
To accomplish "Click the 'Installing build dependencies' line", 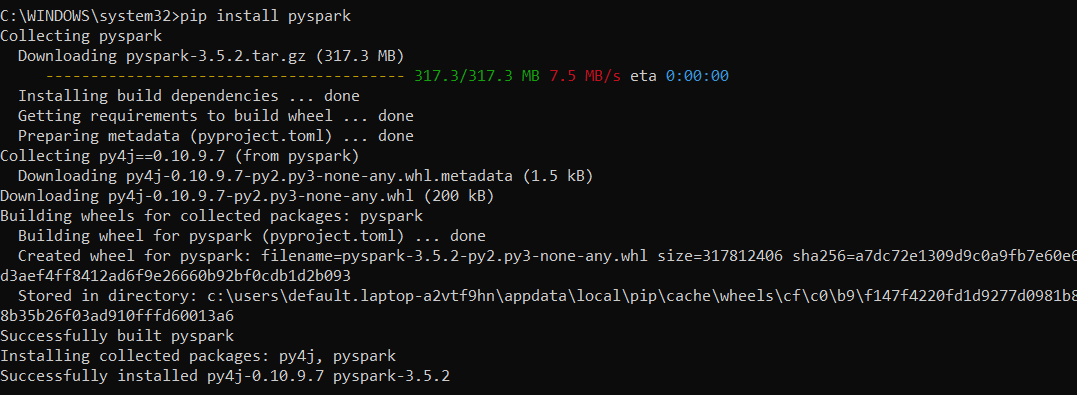I will point(189,96).
